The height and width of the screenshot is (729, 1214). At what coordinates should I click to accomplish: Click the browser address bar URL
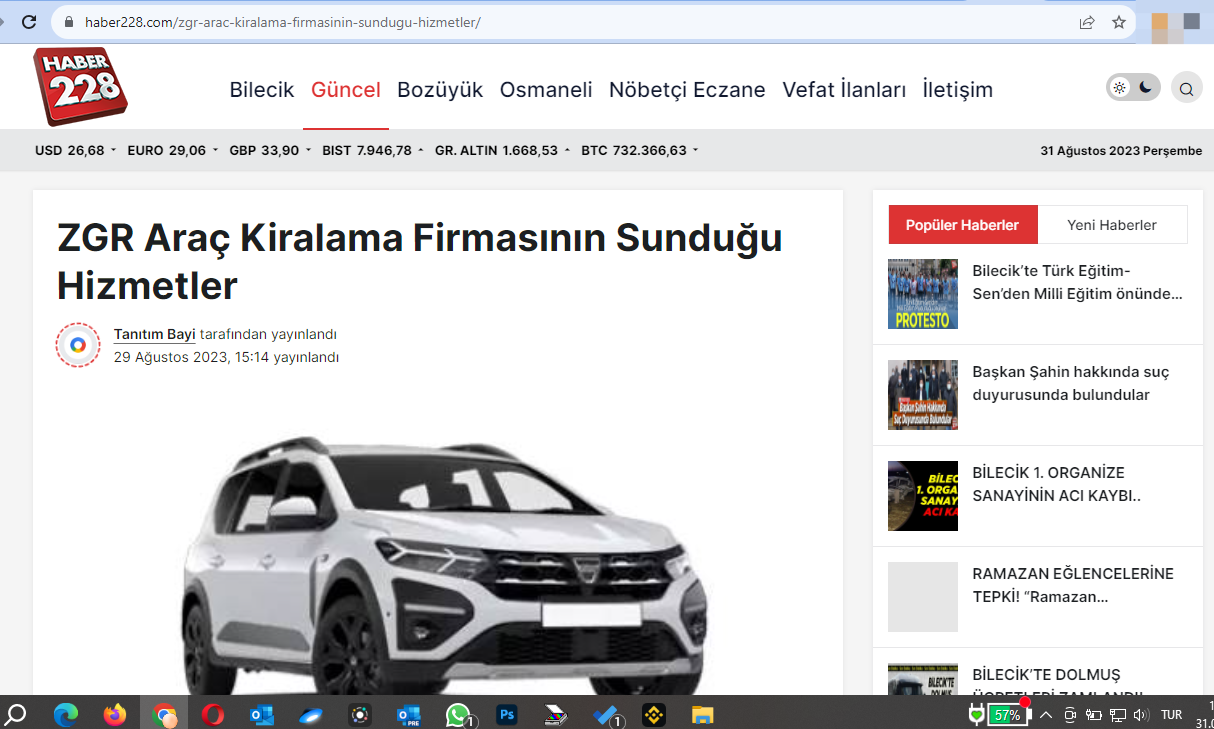(x=283, y=22)
